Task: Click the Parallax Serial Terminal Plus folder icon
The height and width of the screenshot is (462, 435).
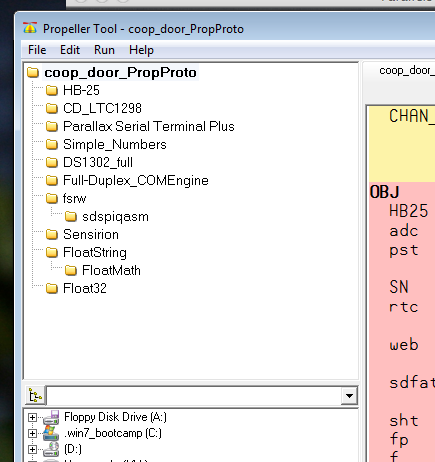Action: (x=52, y=126)
